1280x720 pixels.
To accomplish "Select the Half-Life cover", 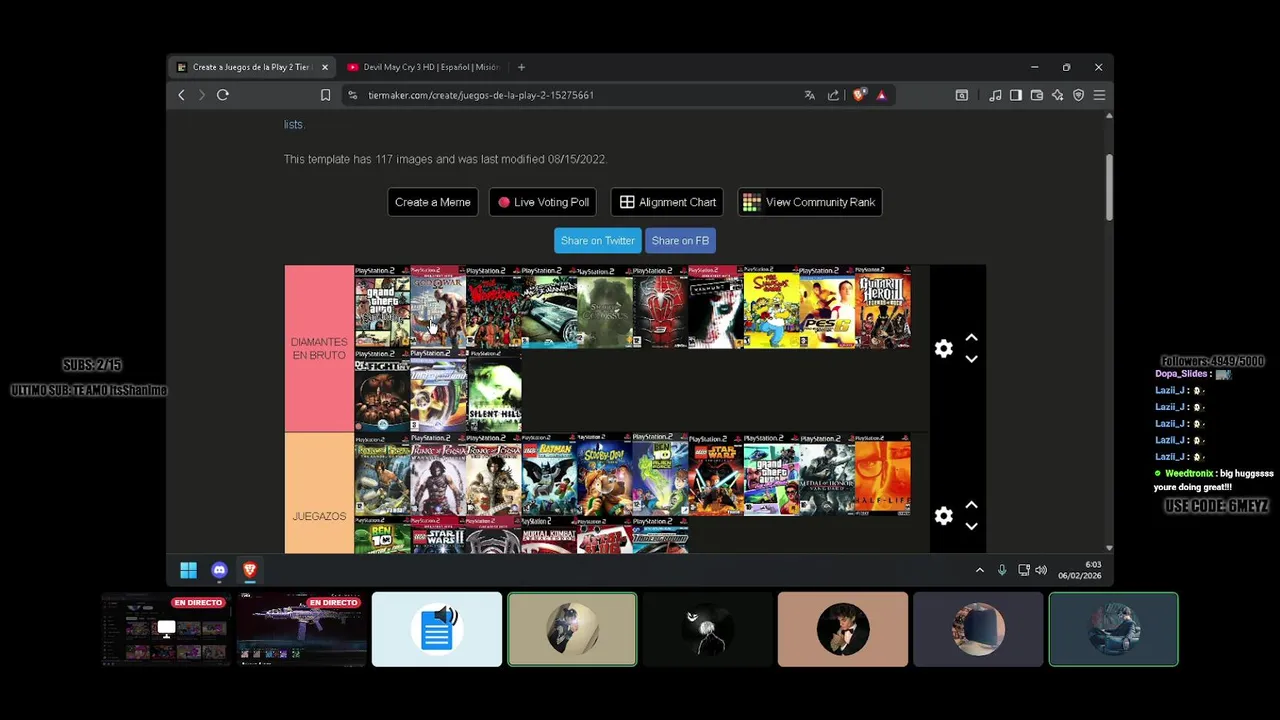I will (883, 475).
